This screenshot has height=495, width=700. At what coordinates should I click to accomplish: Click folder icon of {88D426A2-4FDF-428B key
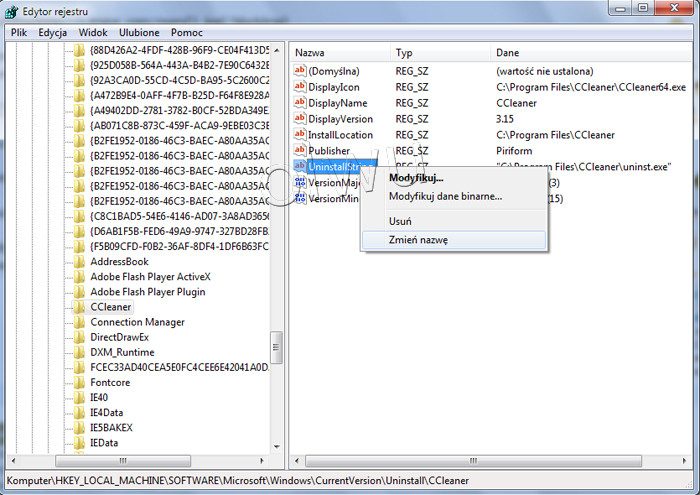(79, 50)
